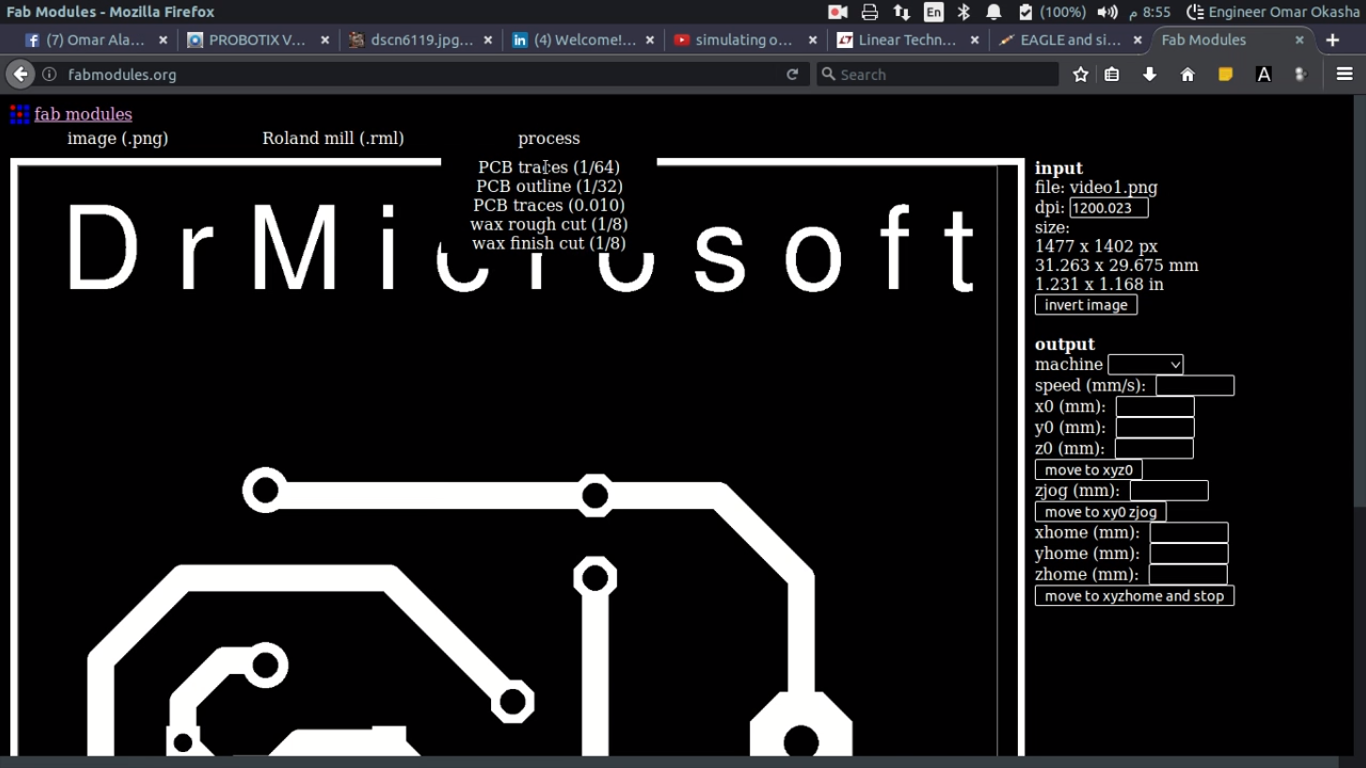Open the downloads arrow icon
The image size is (1366, 768).
coord(1150,74)
